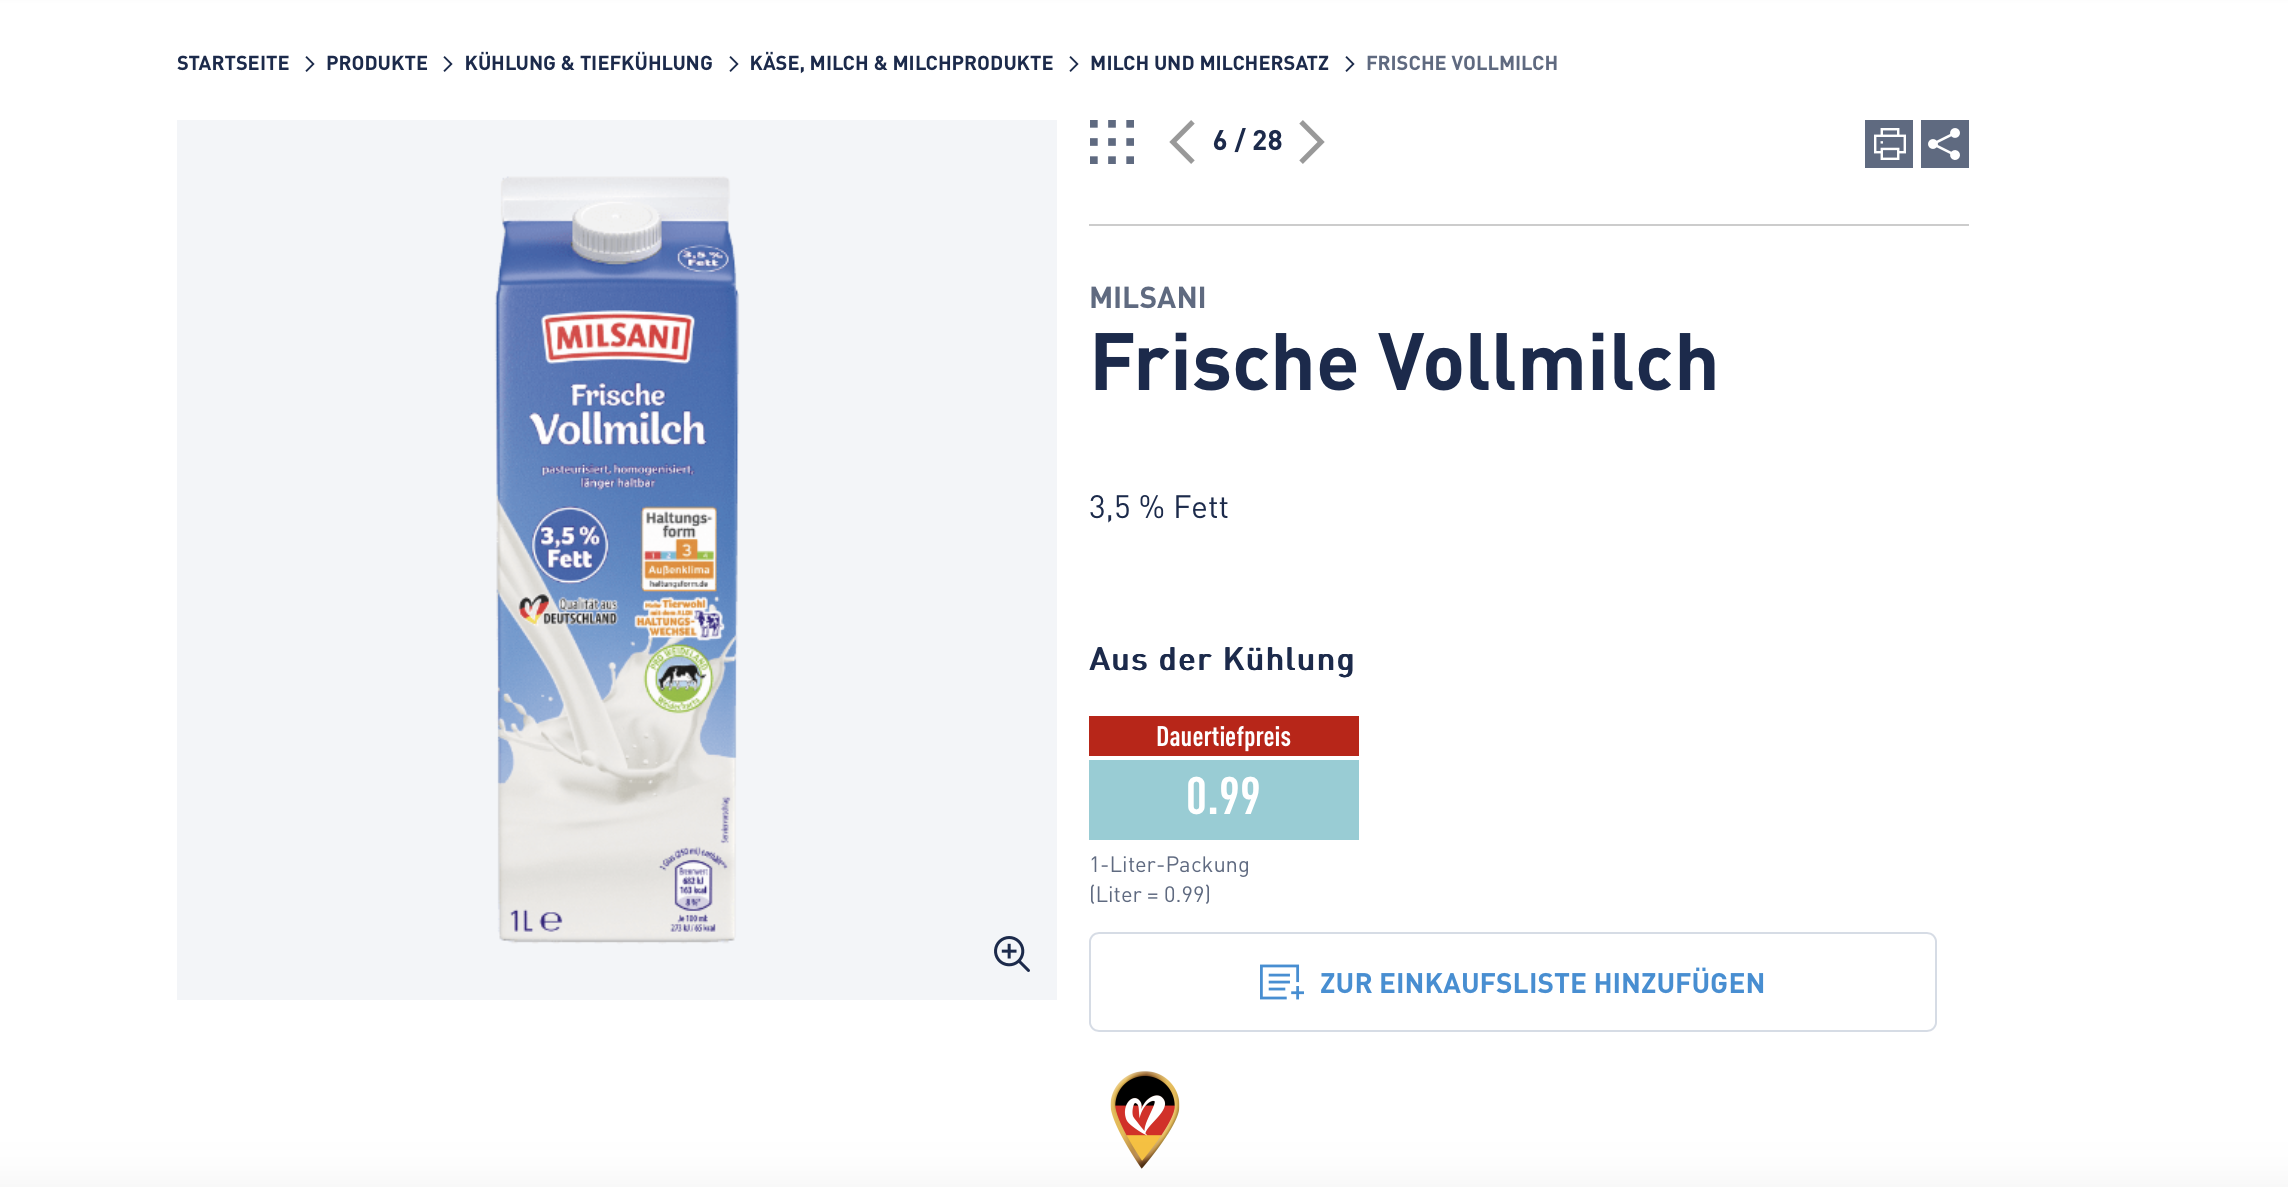The image size is (2288, 1187).
Task: Click the Dauertiefpreis red label
Action: pos(1223,736)
